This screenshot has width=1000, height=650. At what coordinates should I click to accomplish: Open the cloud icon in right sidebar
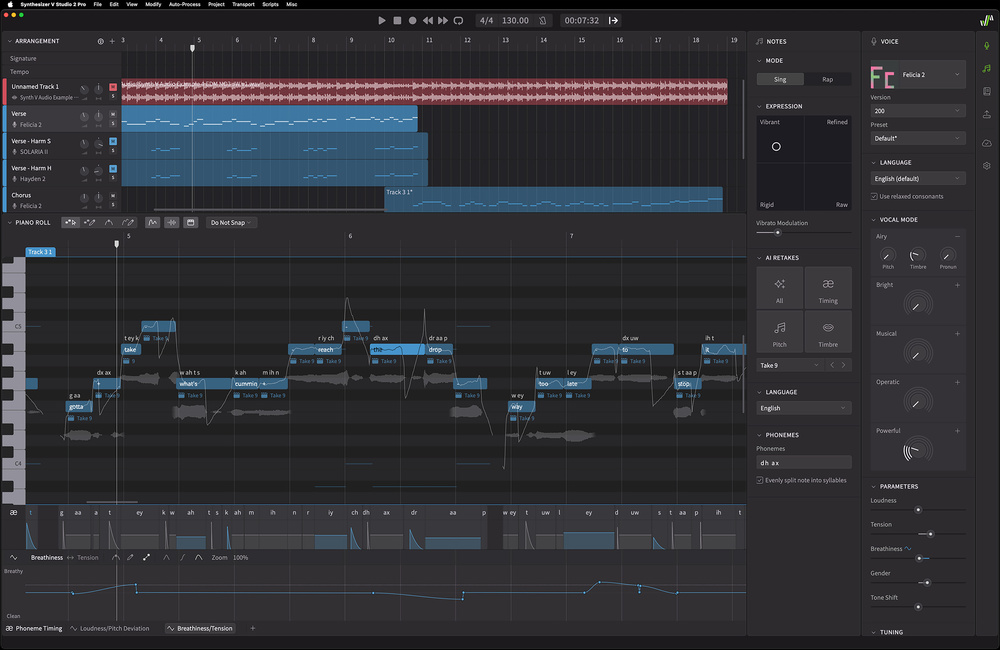(987, 143)
